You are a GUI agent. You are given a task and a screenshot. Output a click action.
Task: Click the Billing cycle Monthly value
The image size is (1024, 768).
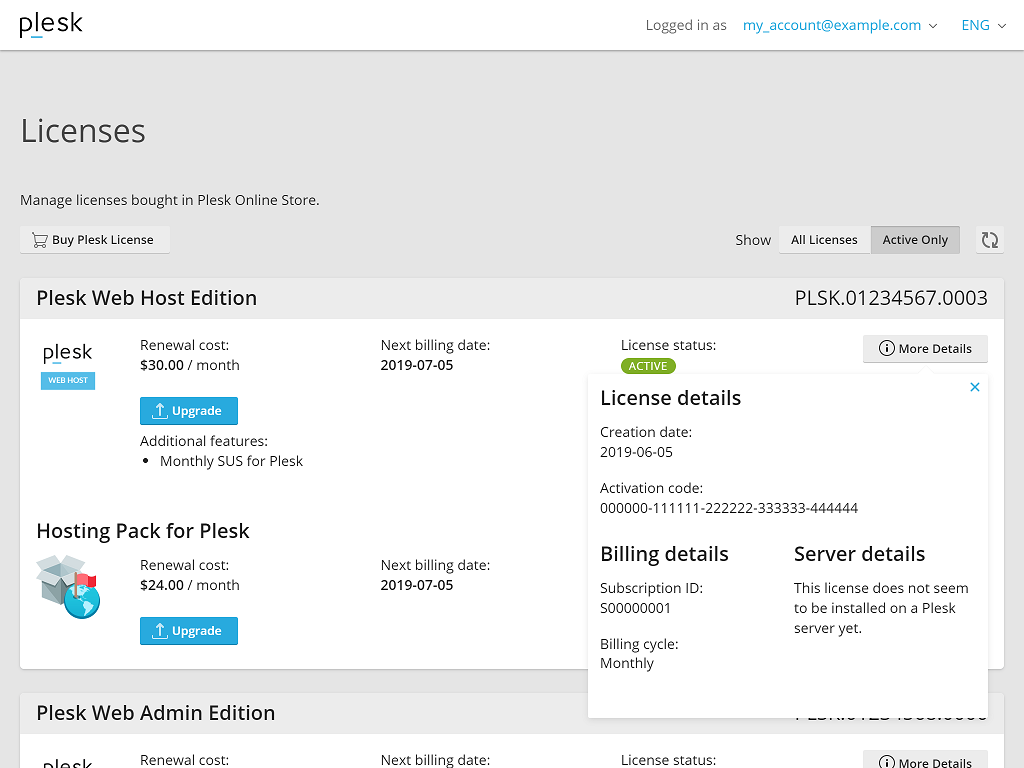pos(627,664)
